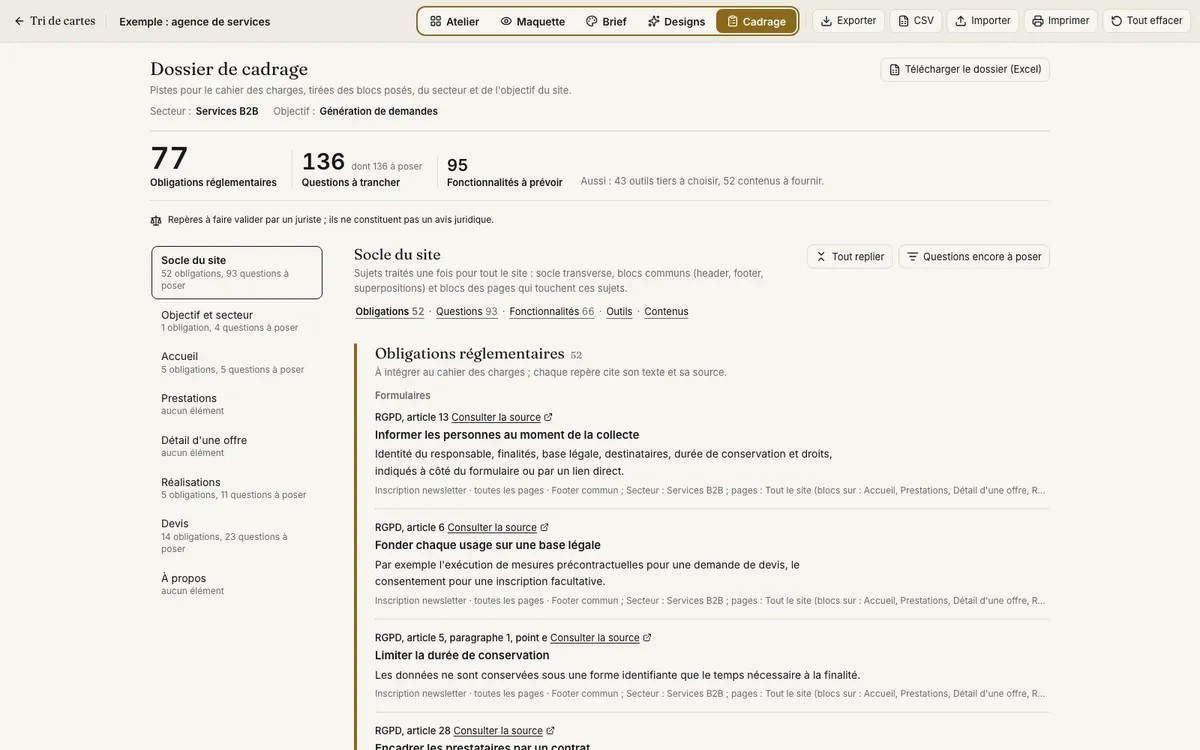Jump to the Outils anchor
The width and height of the screenshot is (1200, 750).
point(619,312)
